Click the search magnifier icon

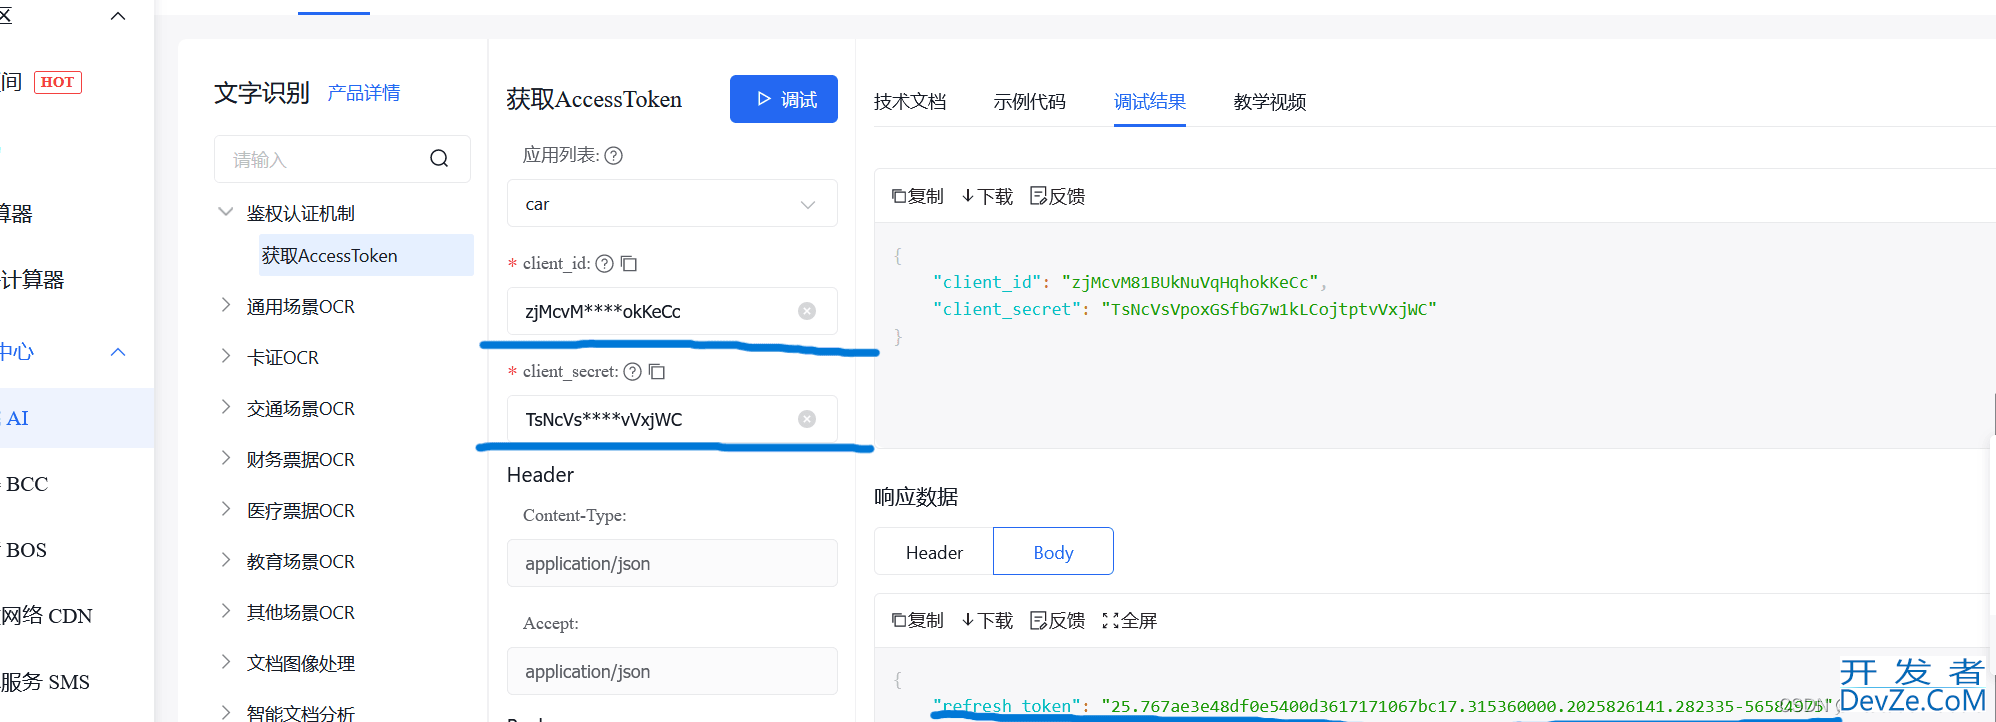[x=439, y=159]
